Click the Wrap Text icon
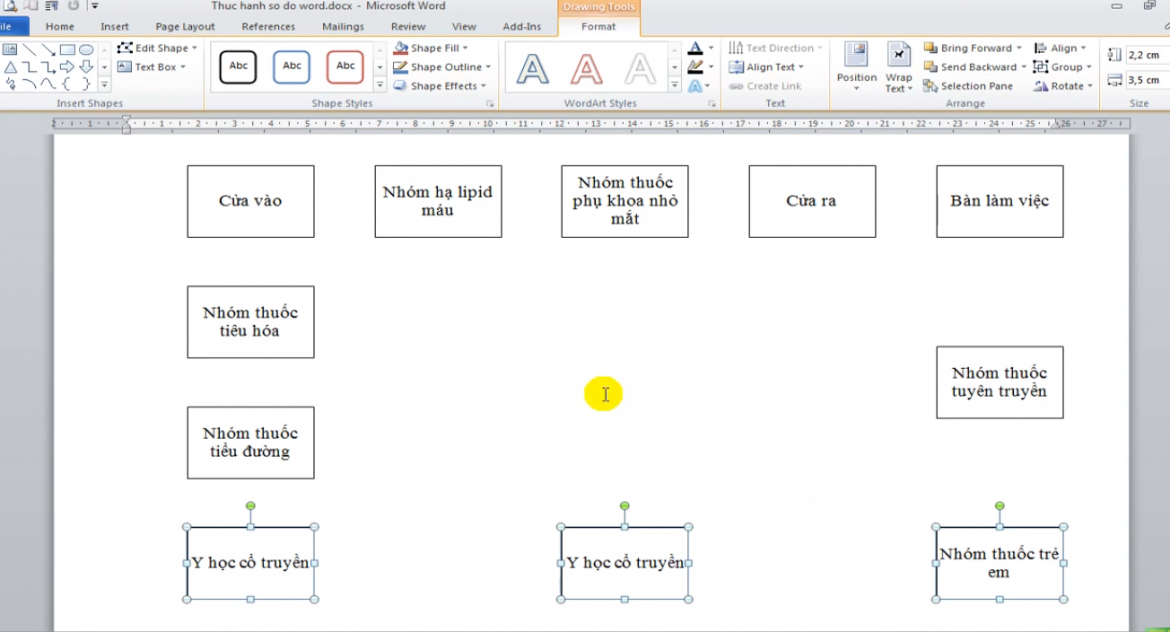The height and width of the screenshot is (632, 1170). pos(899,66)
